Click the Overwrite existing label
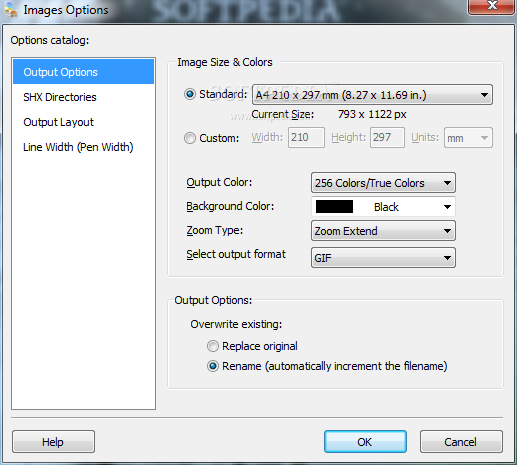Viewport: 517px width, 465px height. click(236, 324)
